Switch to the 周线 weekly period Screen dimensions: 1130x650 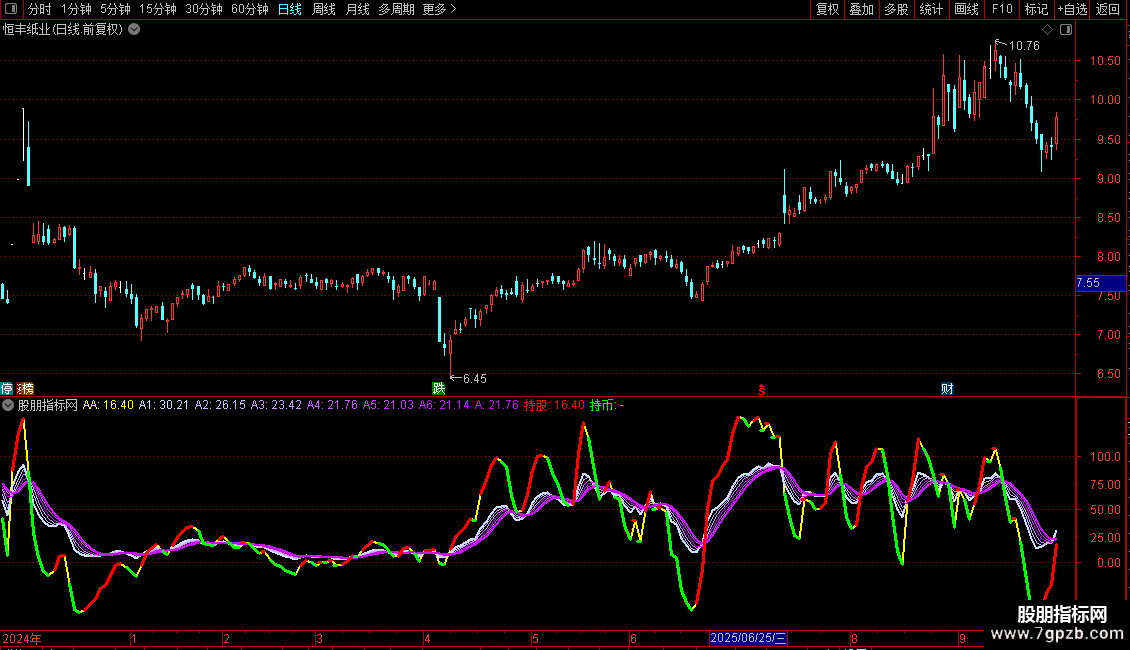point(324,9)
